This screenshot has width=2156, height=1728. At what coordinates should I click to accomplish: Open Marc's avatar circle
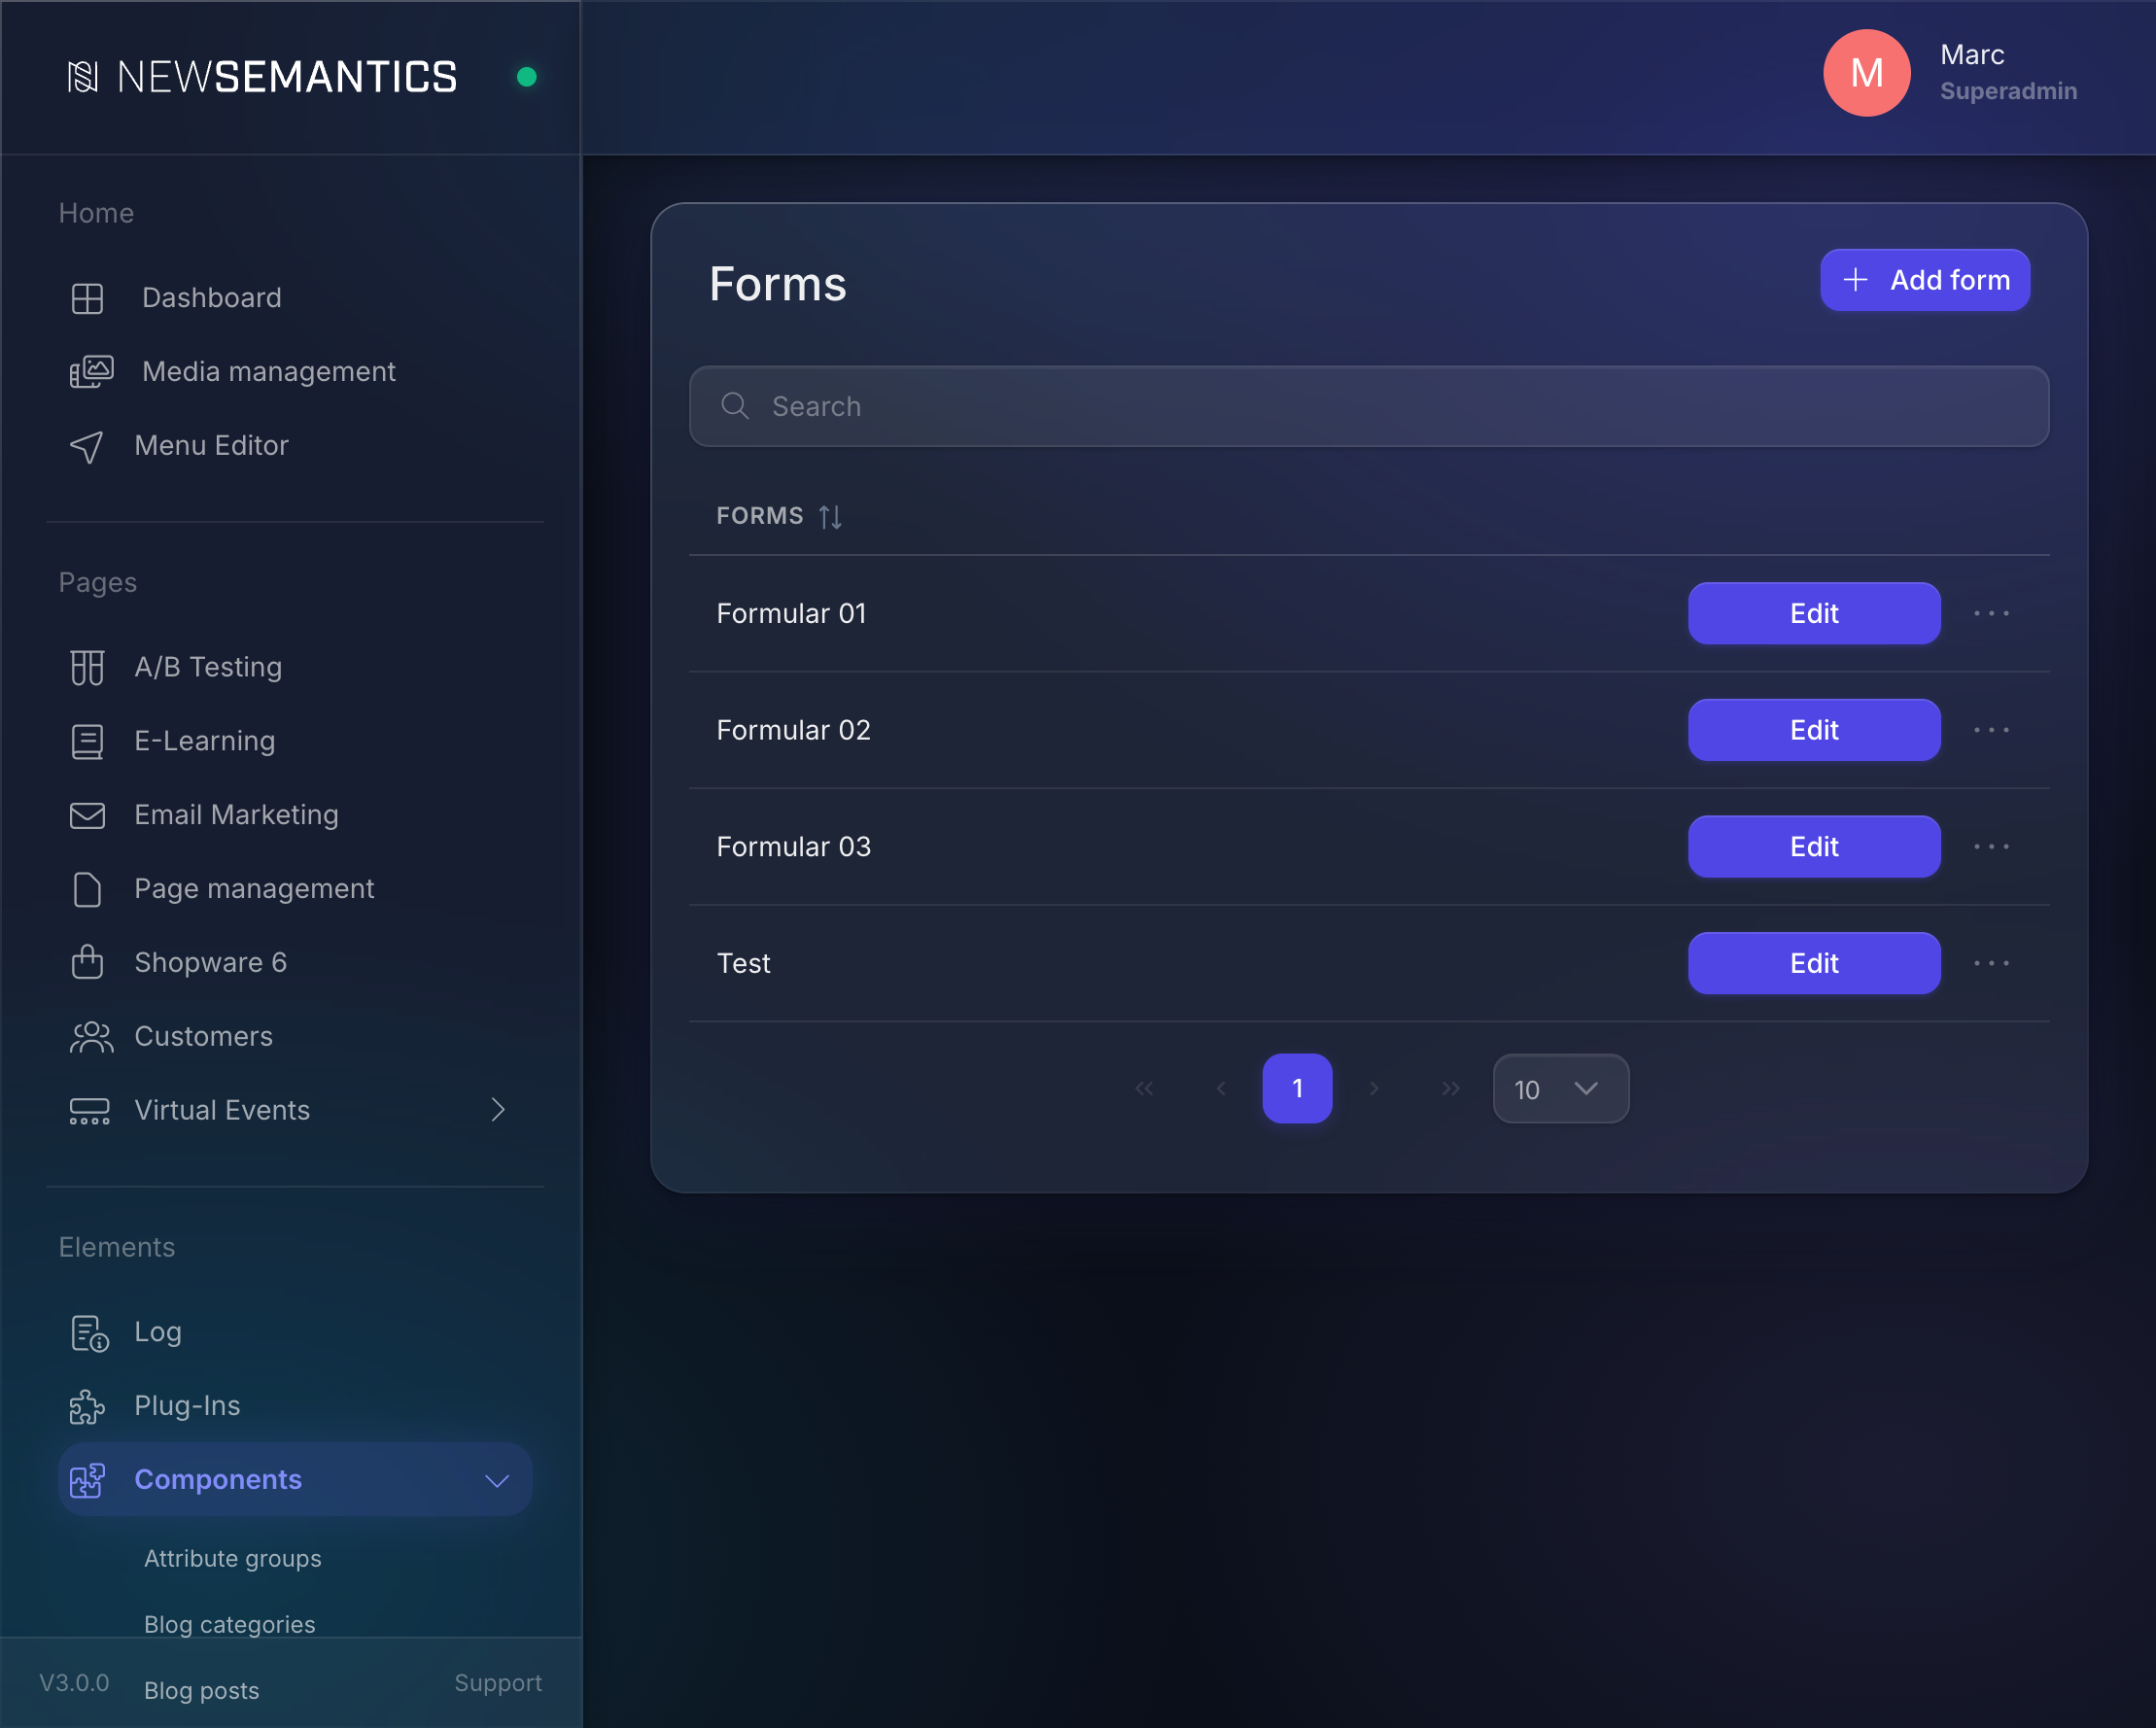coord(1866,73)
